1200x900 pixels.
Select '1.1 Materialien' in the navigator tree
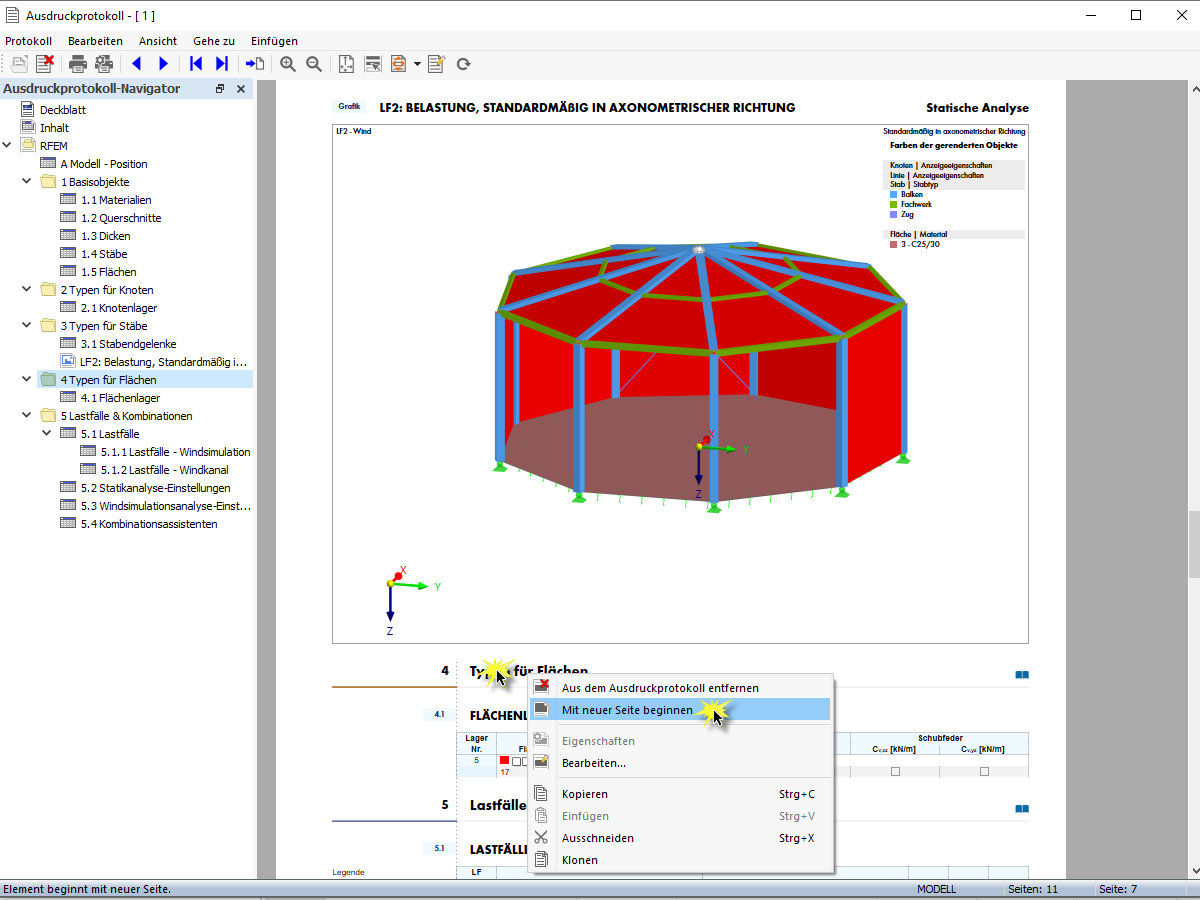[x=116, y=200]
